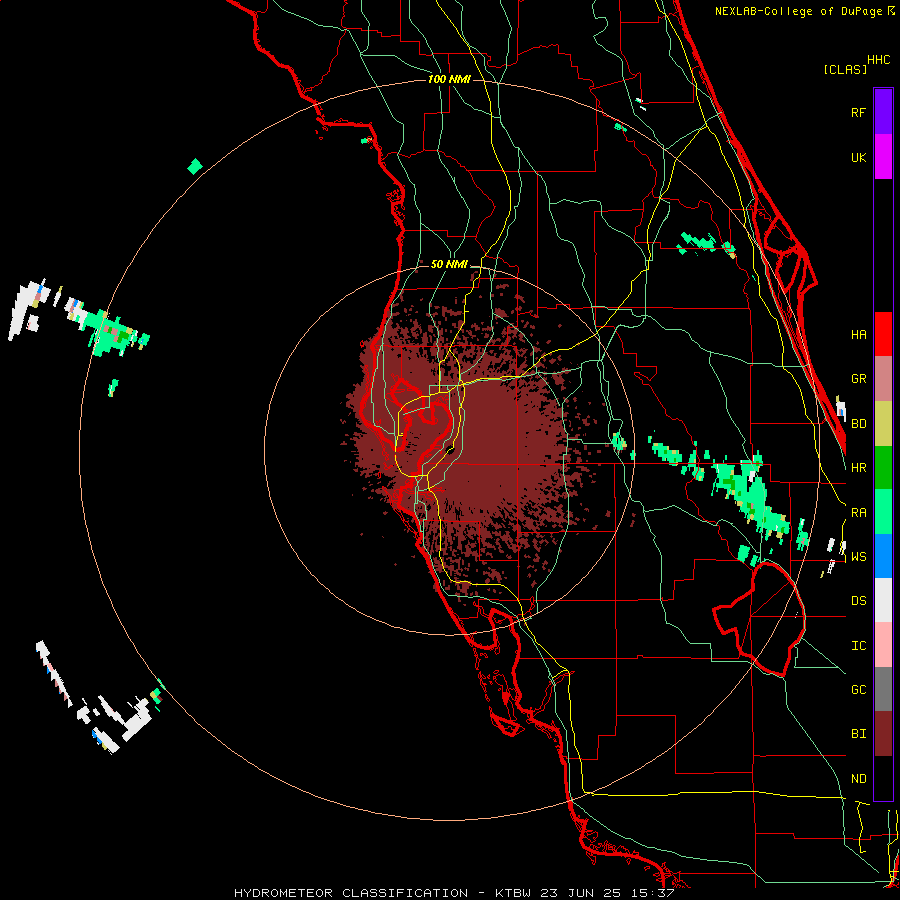Click the red HA legend swatch
This screenshot has height=900, width=900.
[x=883, y=334]
